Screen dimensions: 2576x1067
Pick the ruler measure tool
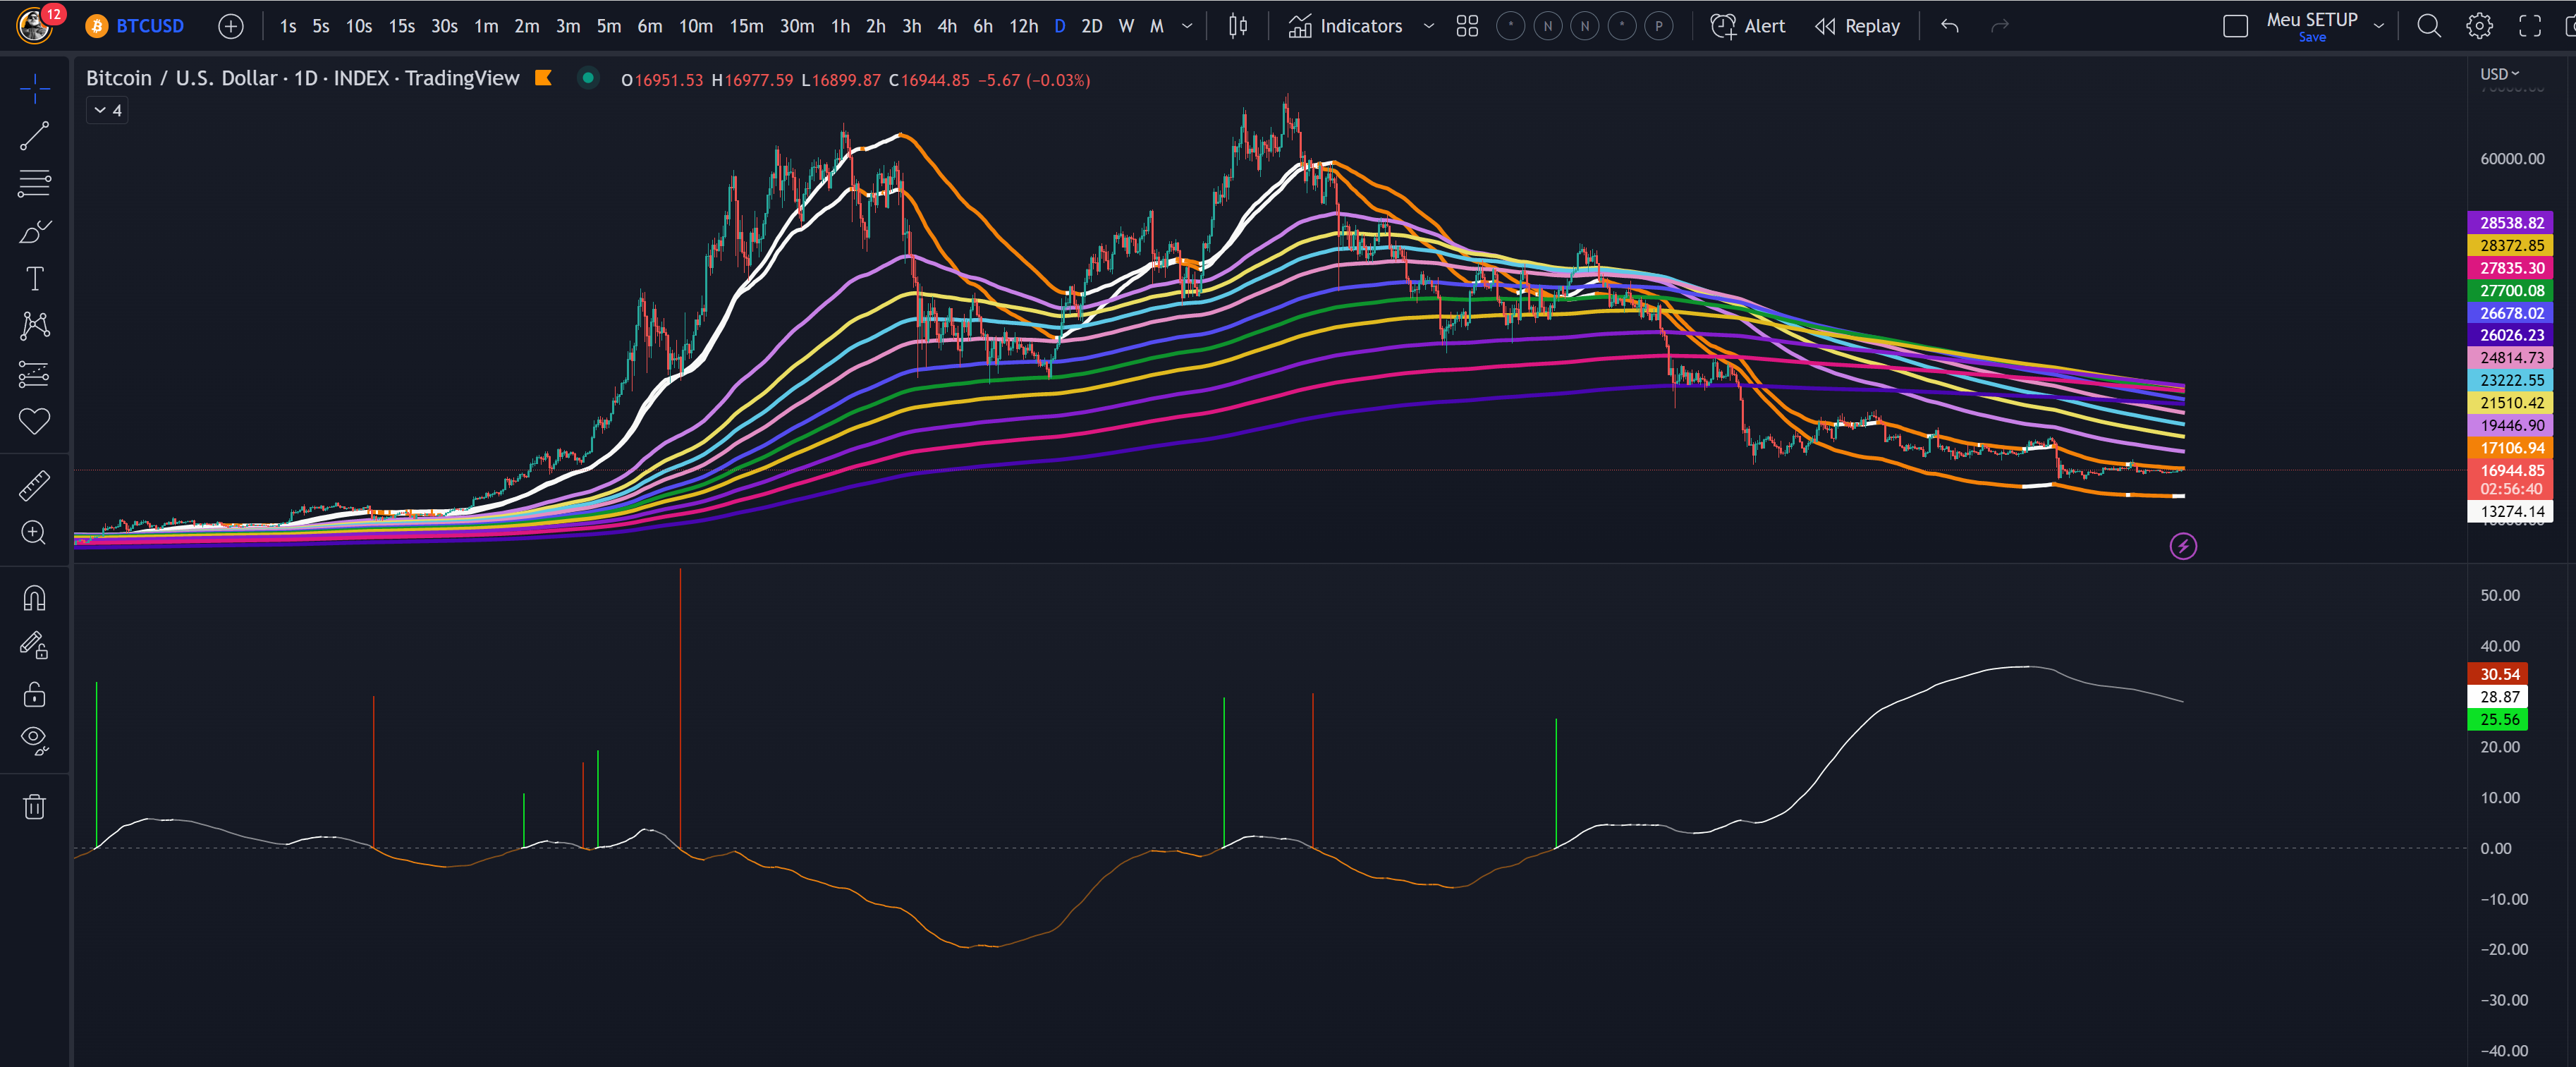tap(34, 486)
